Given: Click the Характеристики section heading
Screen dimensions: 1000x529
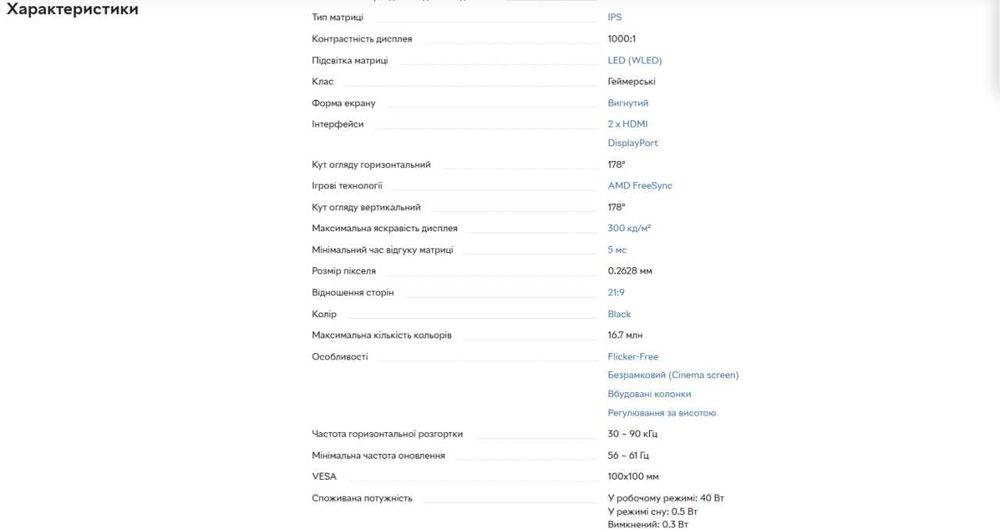Looking at the screenshot, I should pyautogui.click(x=72, y=10).
